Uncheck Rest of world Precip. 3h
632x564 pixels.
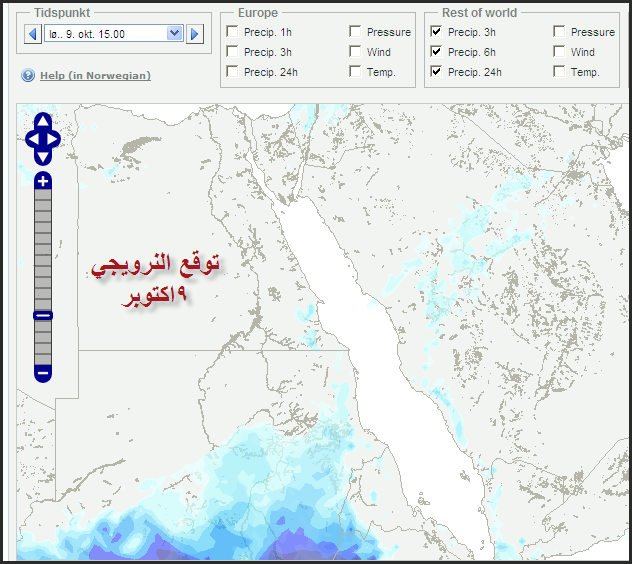pos(436,31)
